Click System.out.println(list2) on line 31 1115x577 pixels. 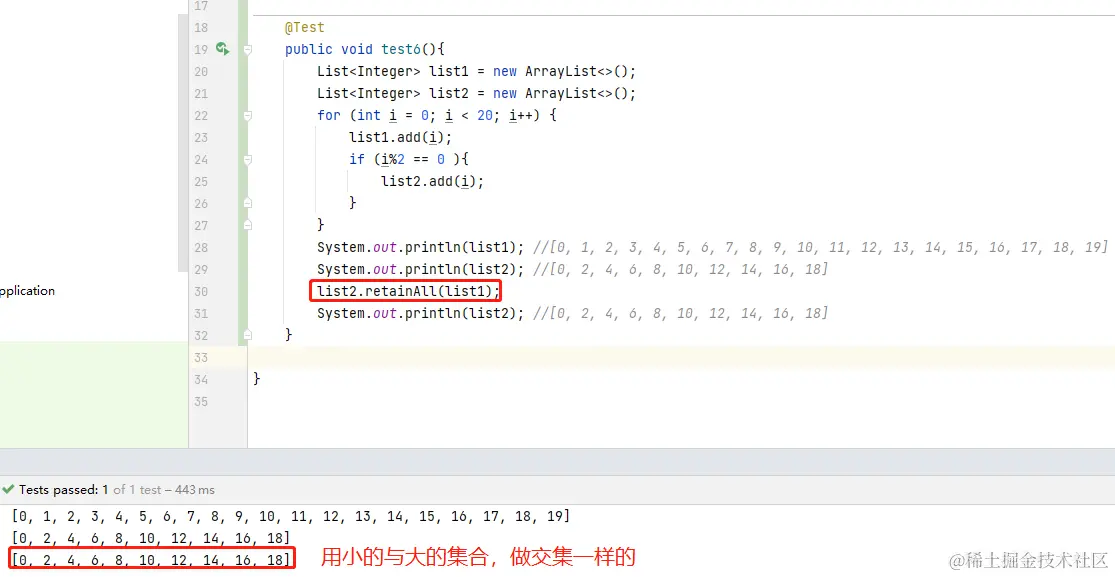tap(421, 313)
